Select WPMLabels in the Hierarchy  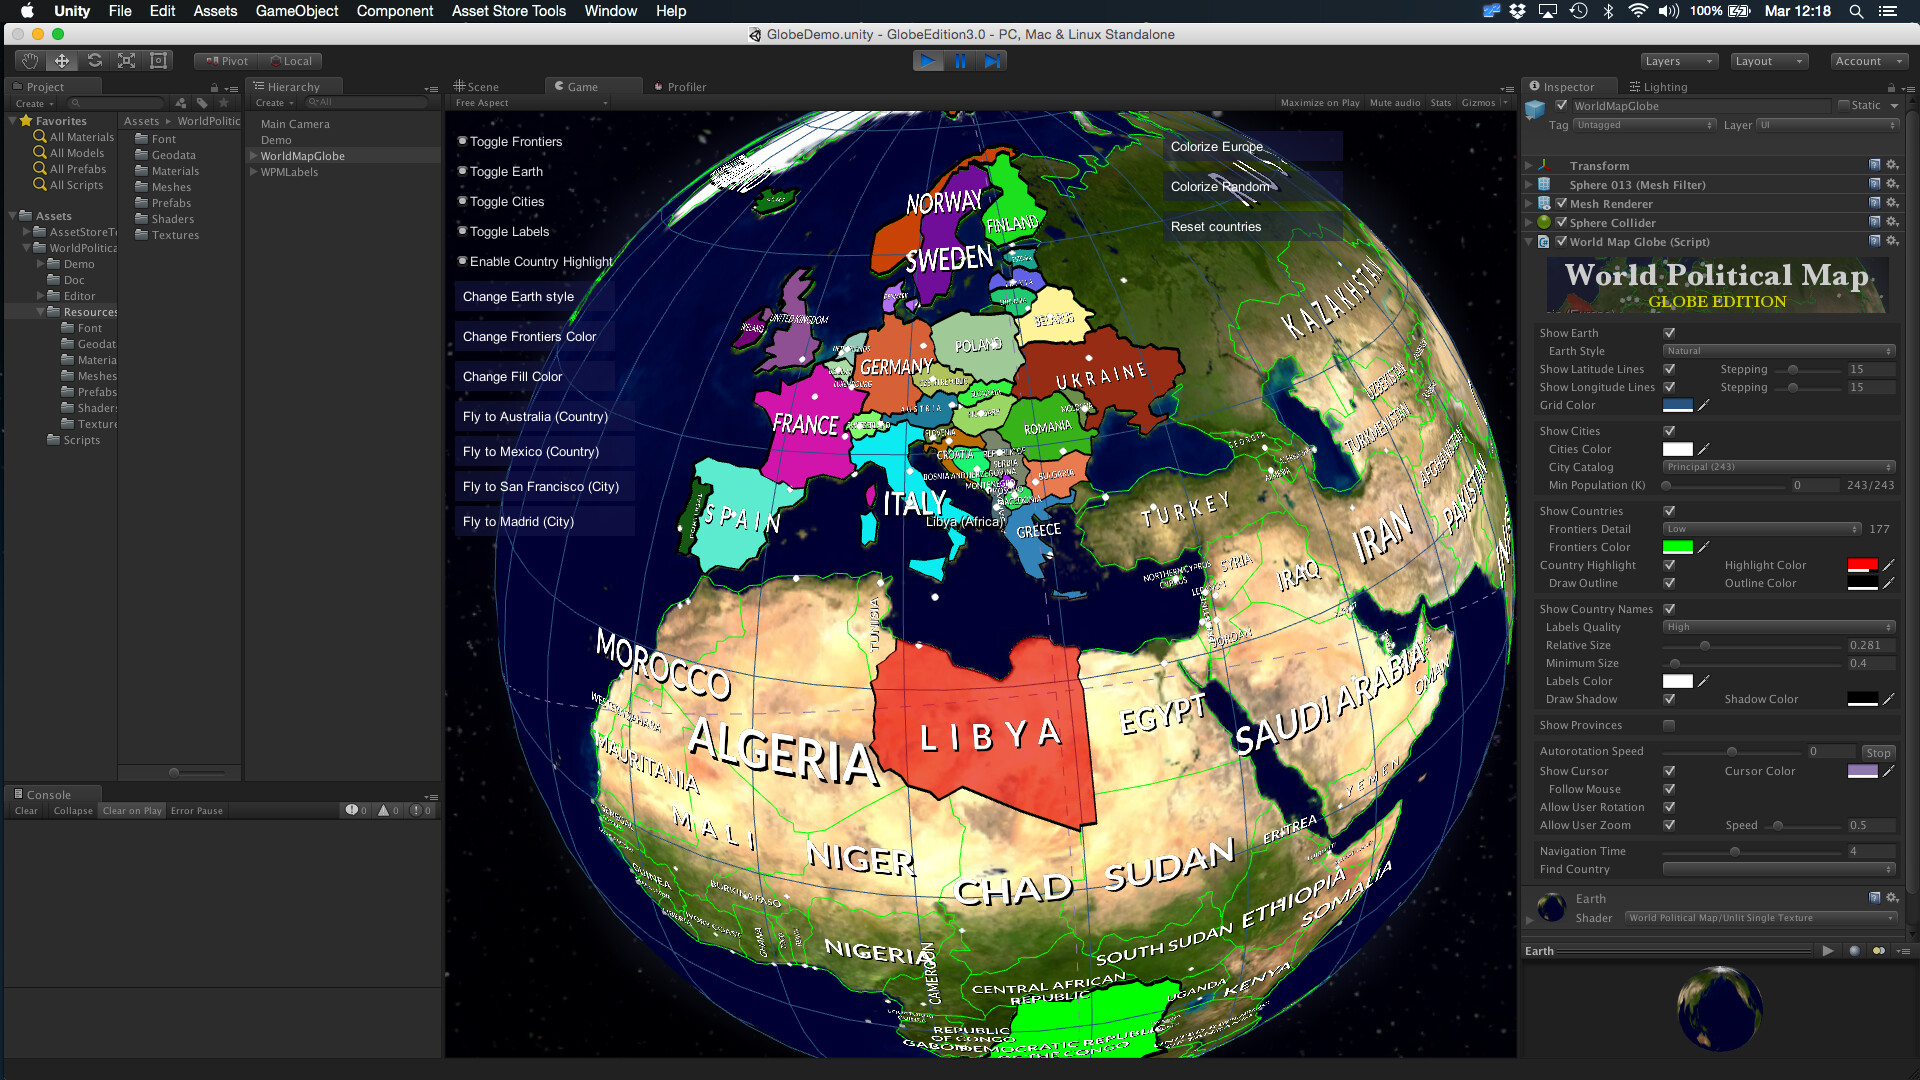(289, 171)
